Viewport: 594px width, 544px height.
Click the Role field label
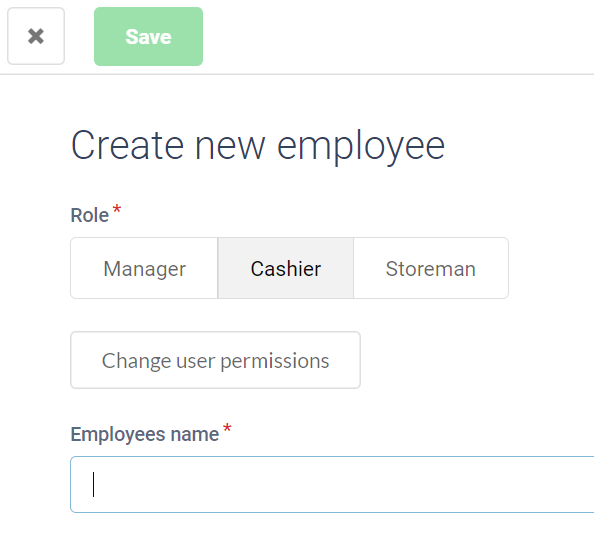90,215
